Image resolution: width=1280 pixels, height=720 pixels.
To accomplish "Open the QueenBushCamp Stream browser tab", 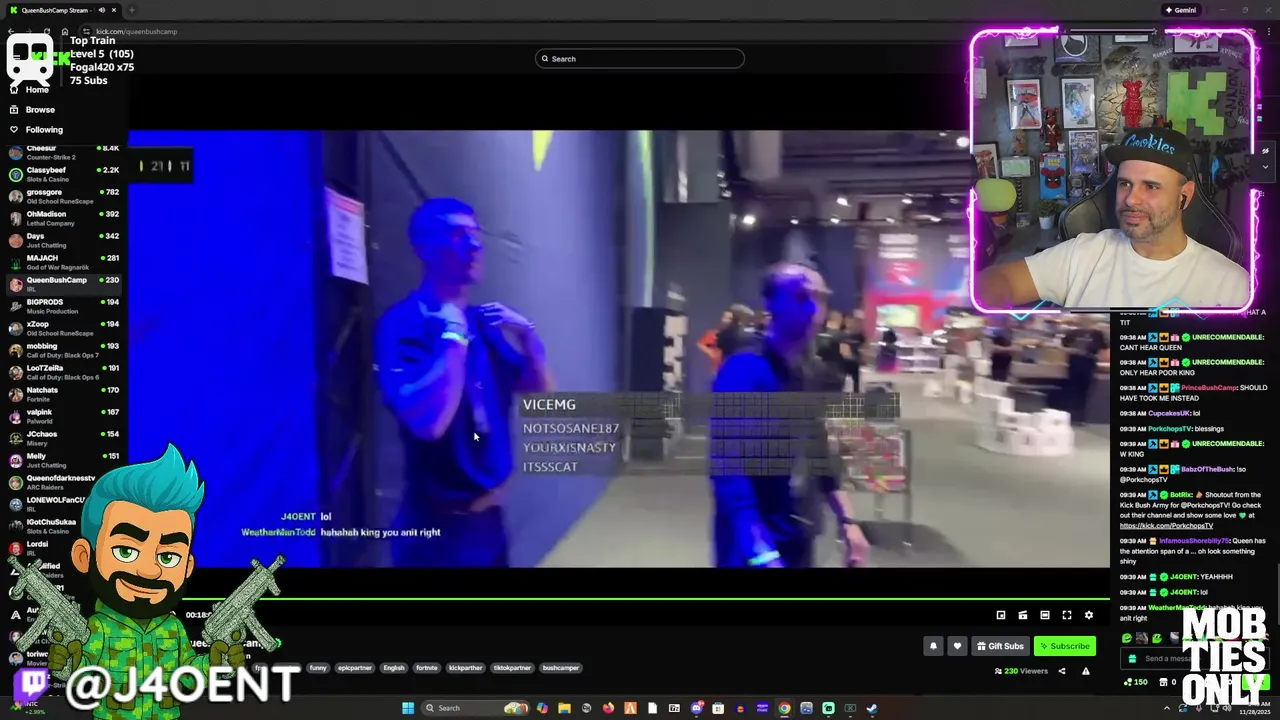I will [x=62, y=10].
